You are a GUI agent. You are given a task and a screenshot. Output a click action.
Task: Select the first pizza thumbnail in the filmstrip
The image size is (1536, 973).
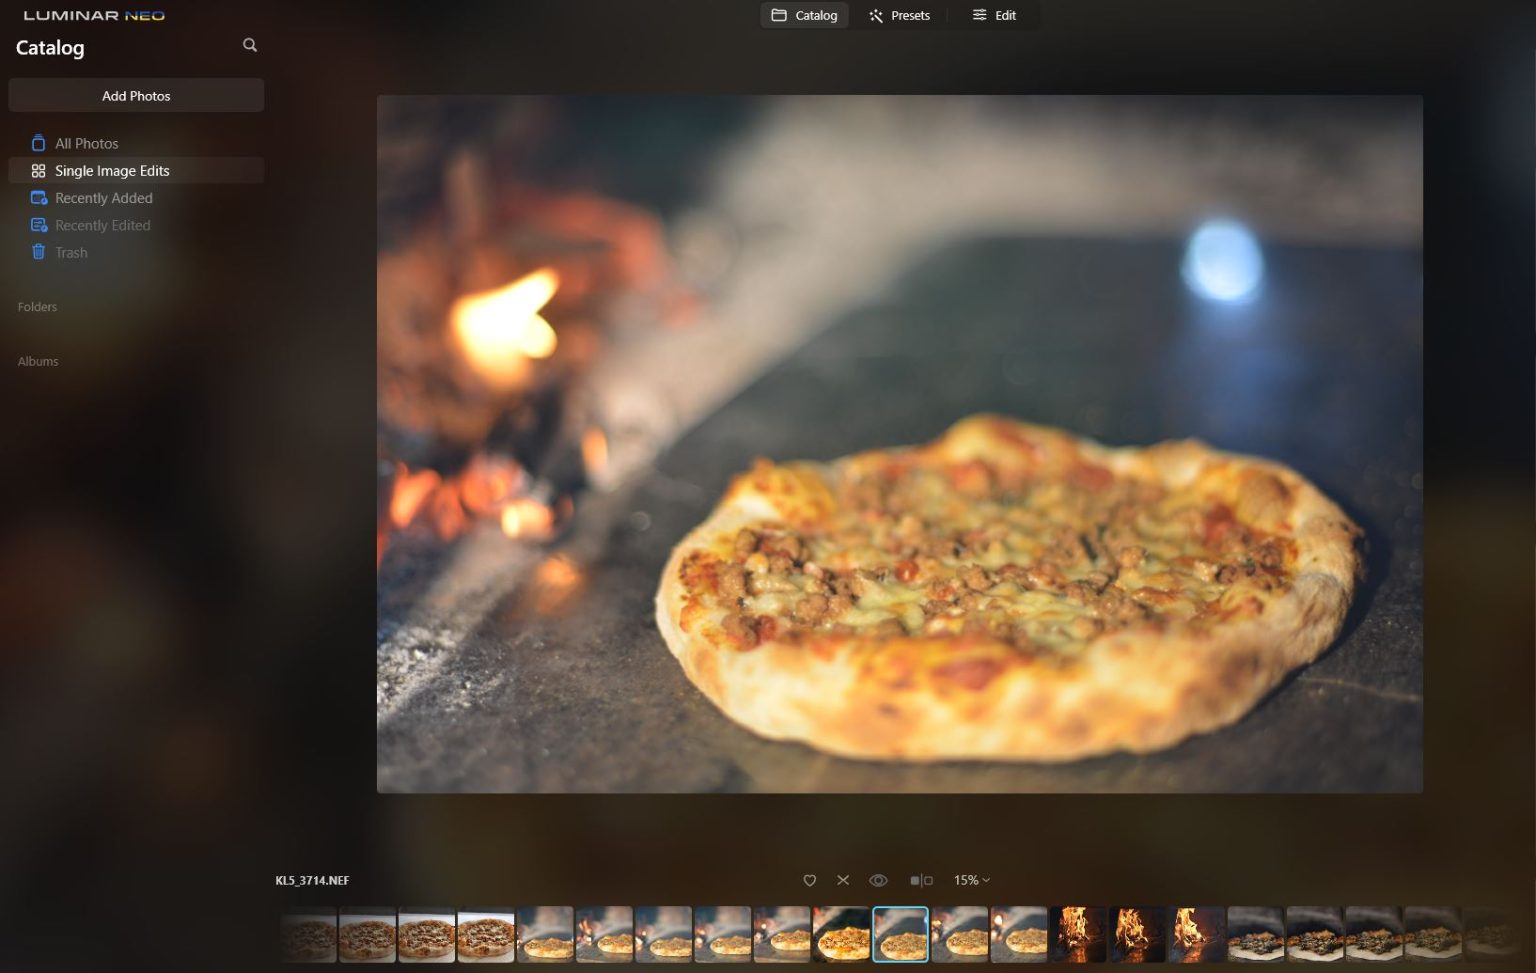[307, 934]
